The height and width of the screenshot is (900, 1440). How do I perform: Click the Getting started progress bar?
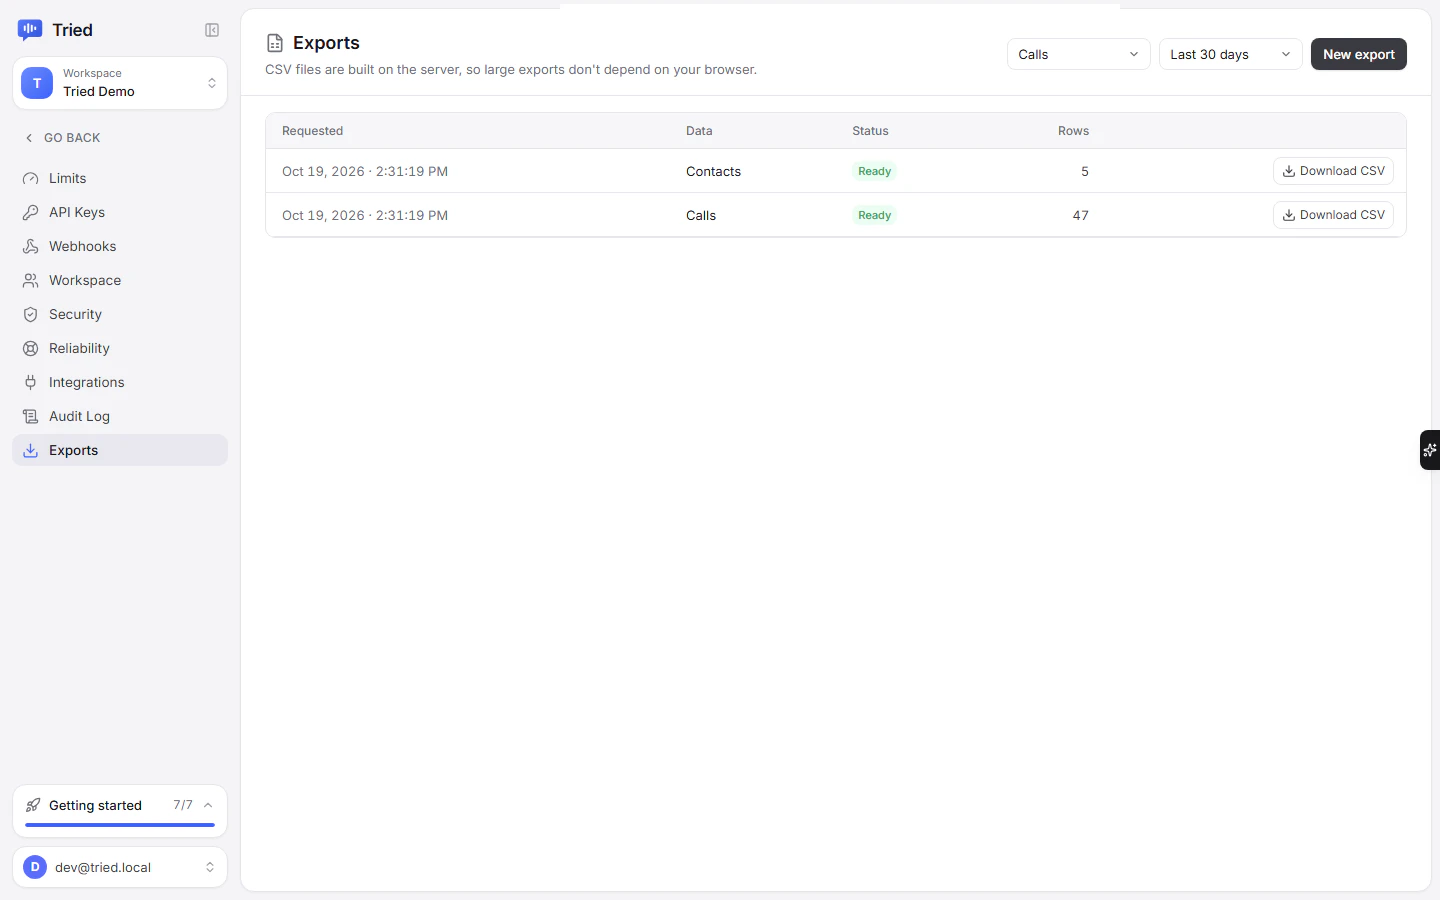120,825
